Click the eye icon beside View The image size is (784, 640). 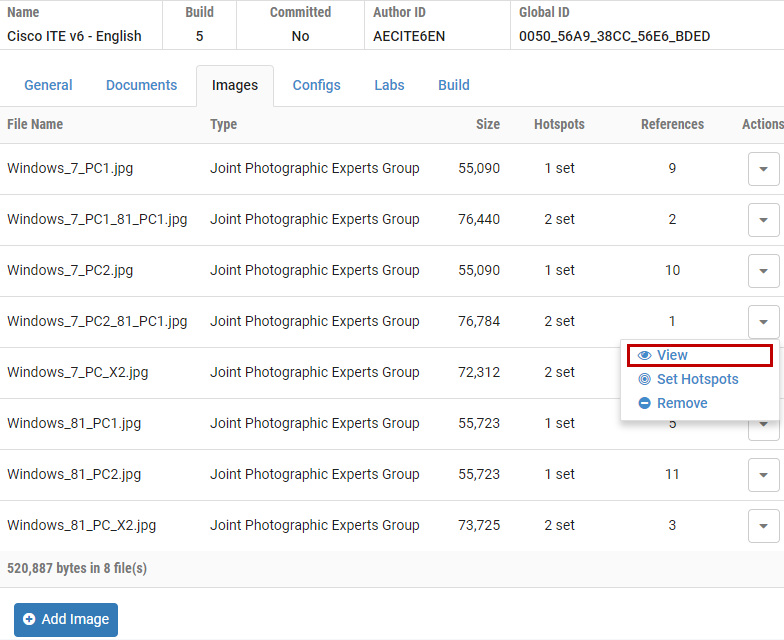644,355
